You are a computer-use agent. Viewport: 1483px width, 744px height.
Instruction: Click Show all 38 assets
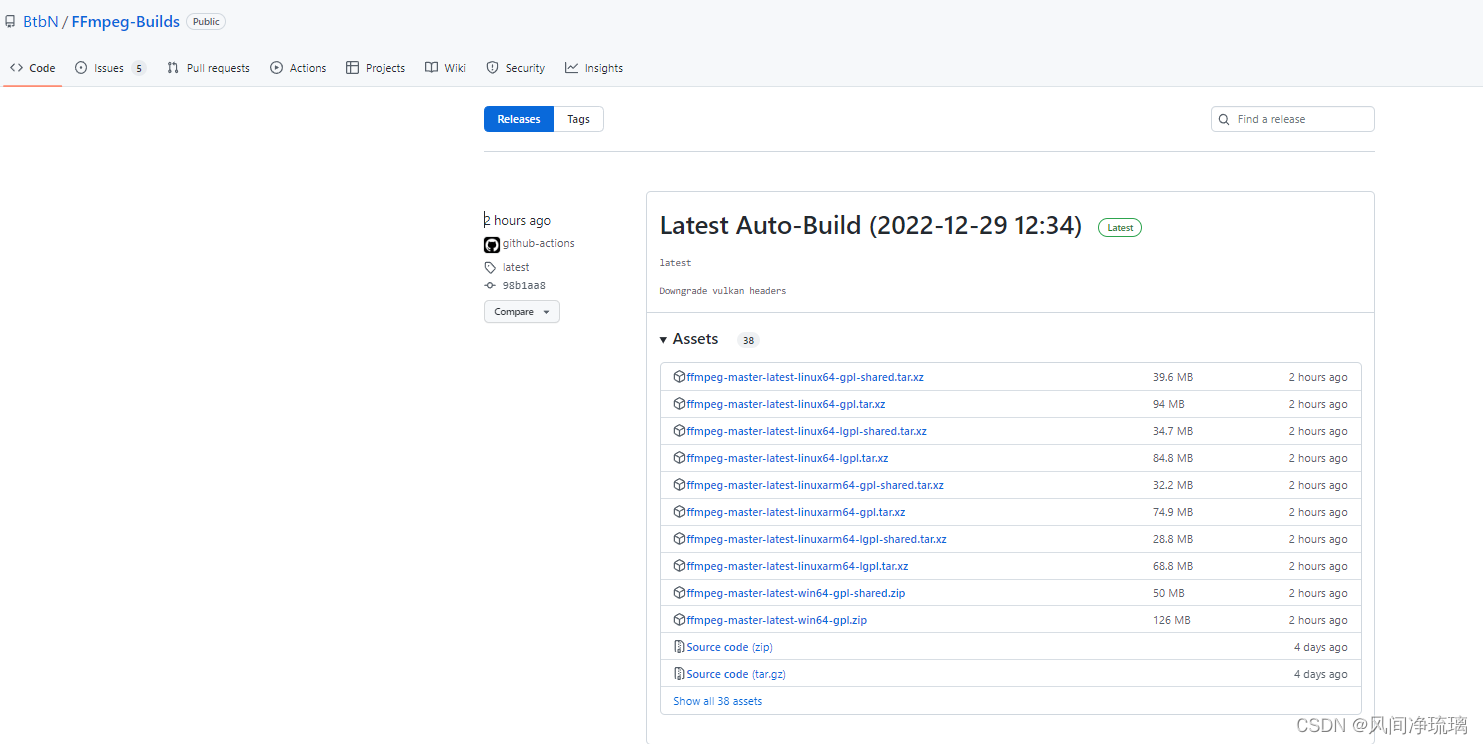pyautogui.click(x=717, y=701)
